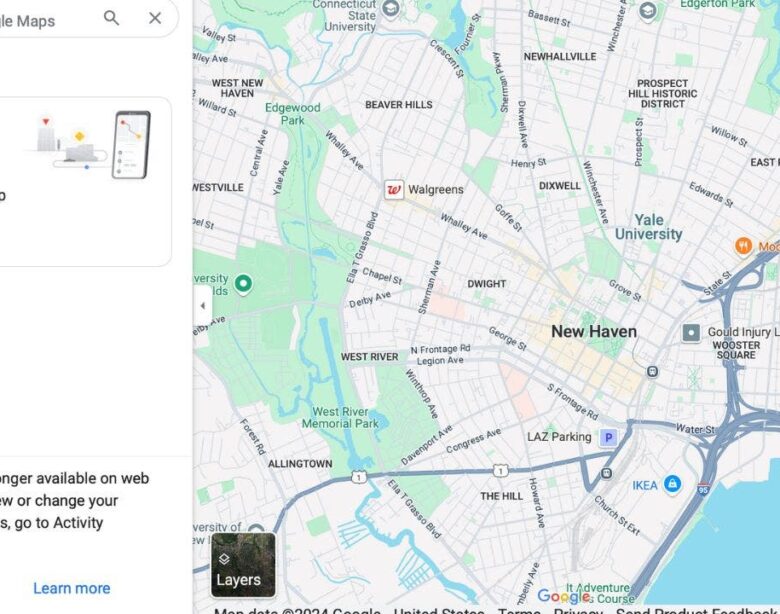The image size is (780, 614).
Task: Click the Walgreens text label
Action: click(x=436, y=190)
